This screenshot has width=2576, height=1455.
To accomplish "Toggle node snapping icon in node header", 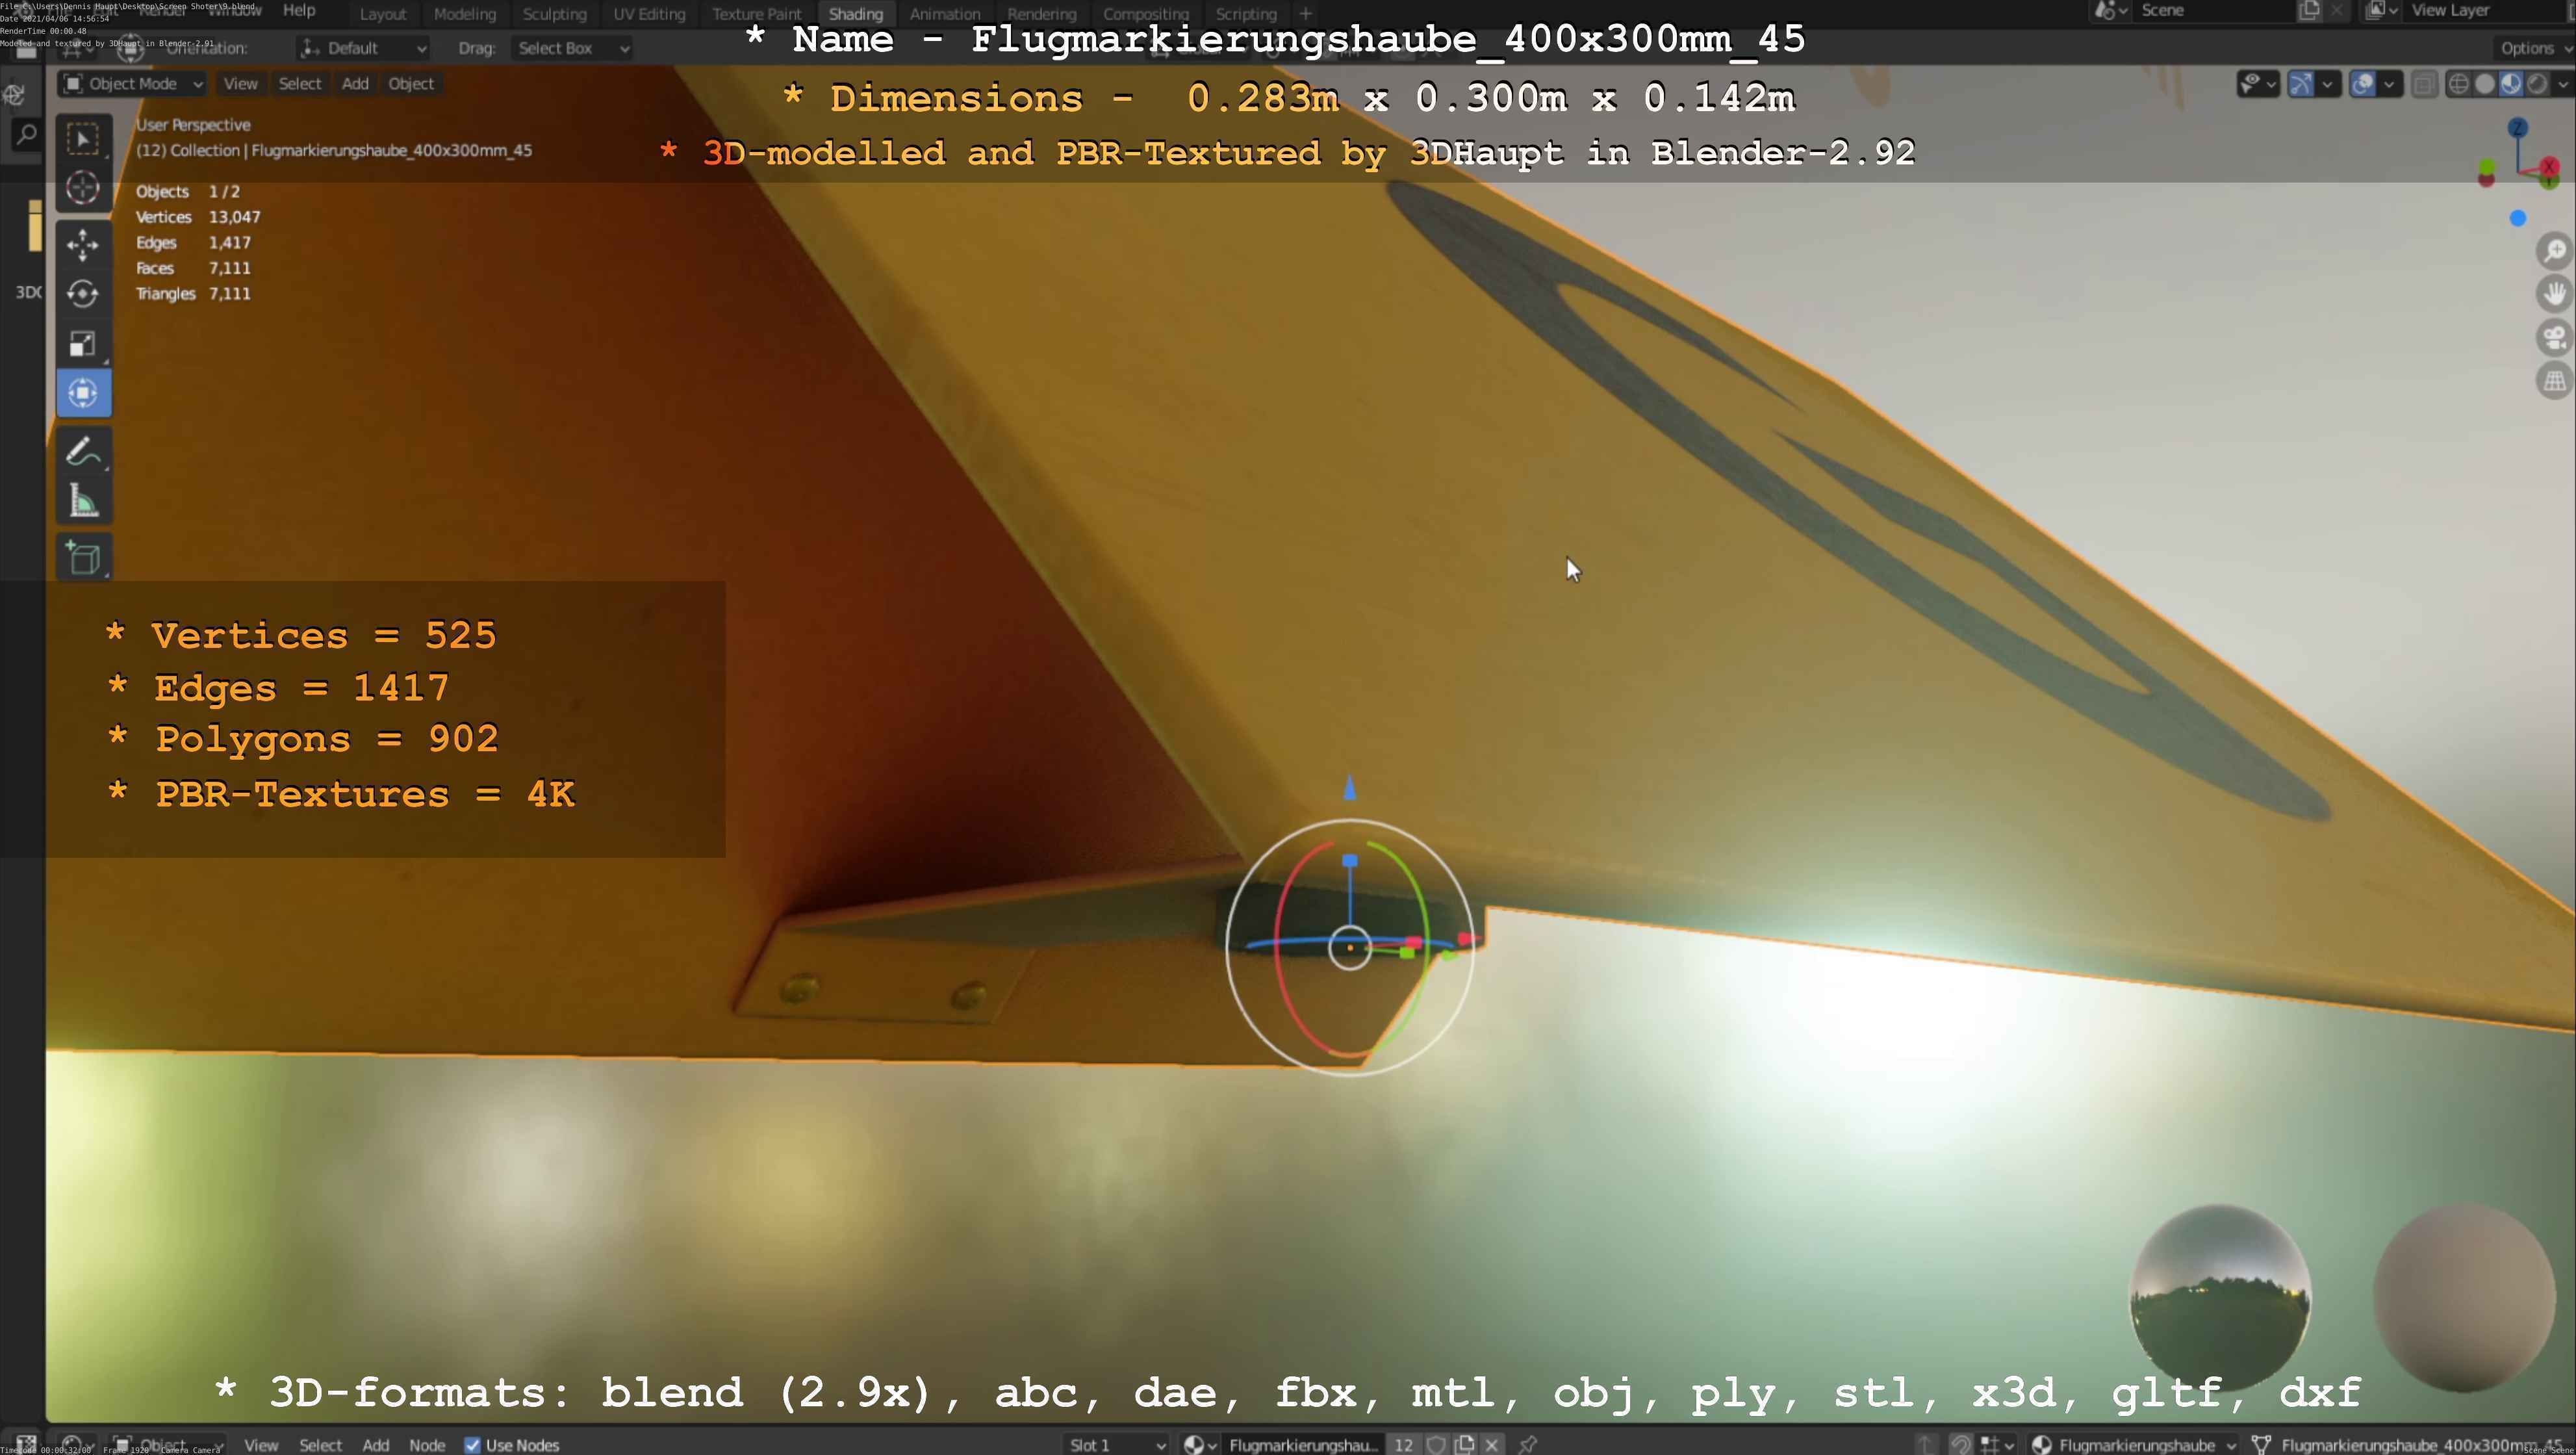I will click(1961, 1444).
